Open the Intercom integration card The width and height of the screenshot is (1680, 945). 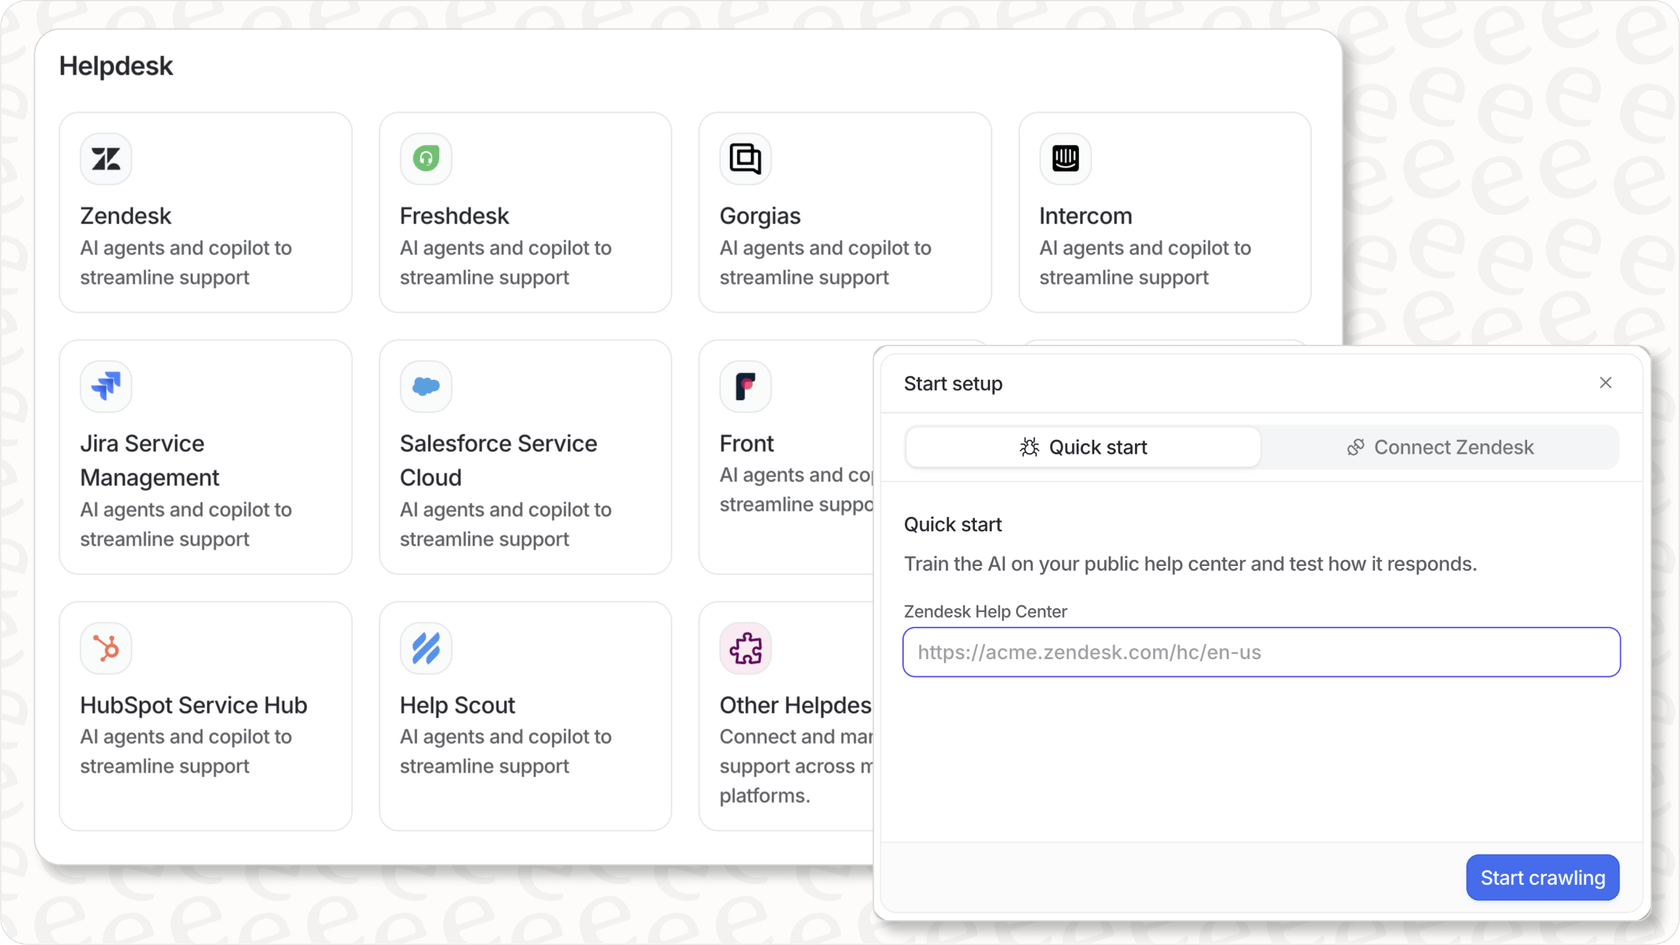tap(1164, 212)
